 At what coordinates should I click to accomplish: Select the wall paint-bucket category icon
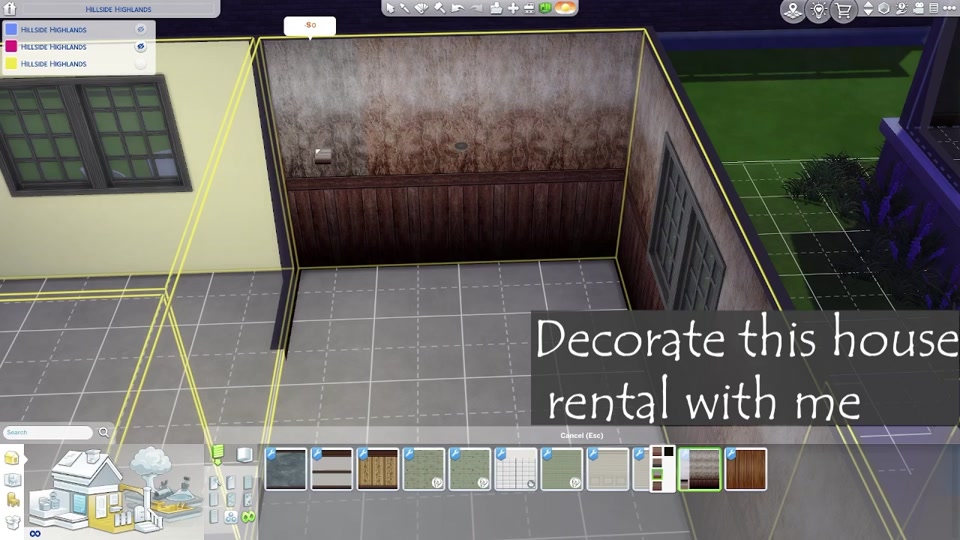(214, 483)
